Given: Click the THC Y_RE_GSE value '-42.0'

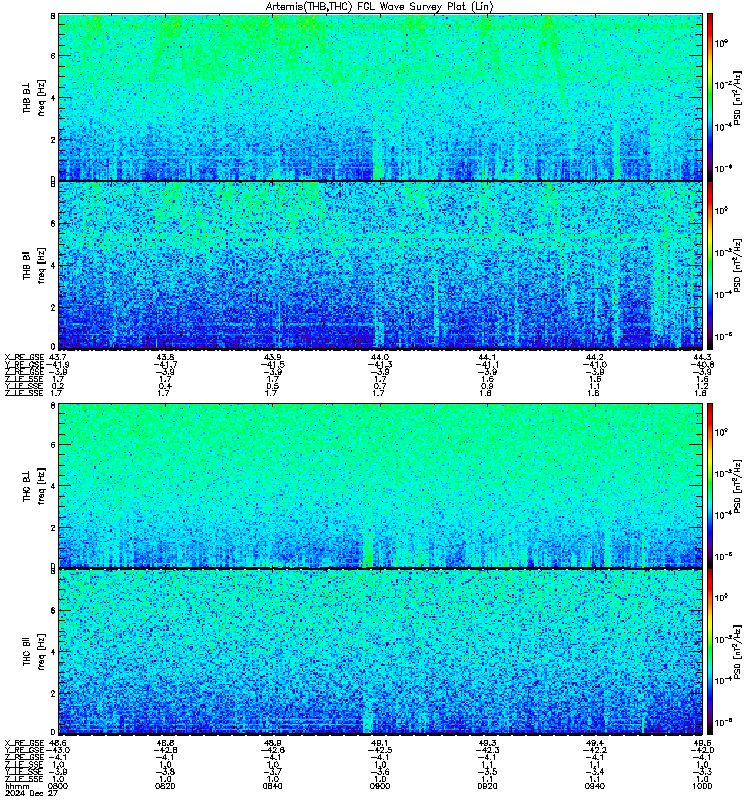Looking at the screenshot, I should (x=703, y=751).
